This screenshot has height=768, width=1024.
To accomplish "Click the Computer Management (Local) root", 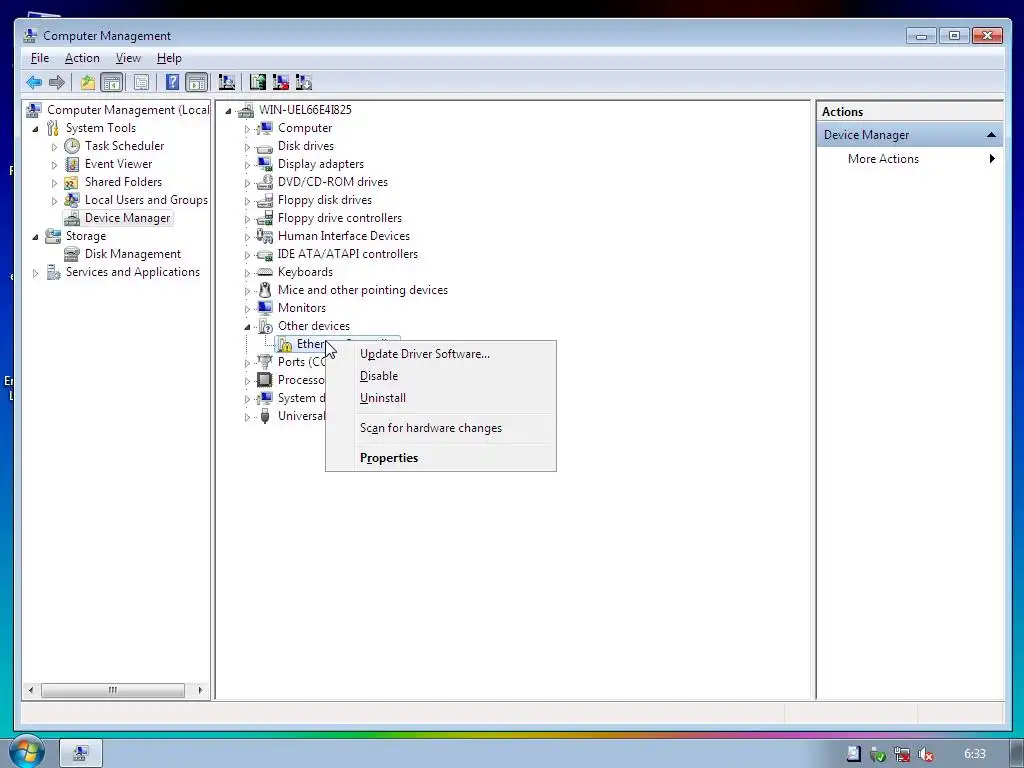I will coord(128,110).
